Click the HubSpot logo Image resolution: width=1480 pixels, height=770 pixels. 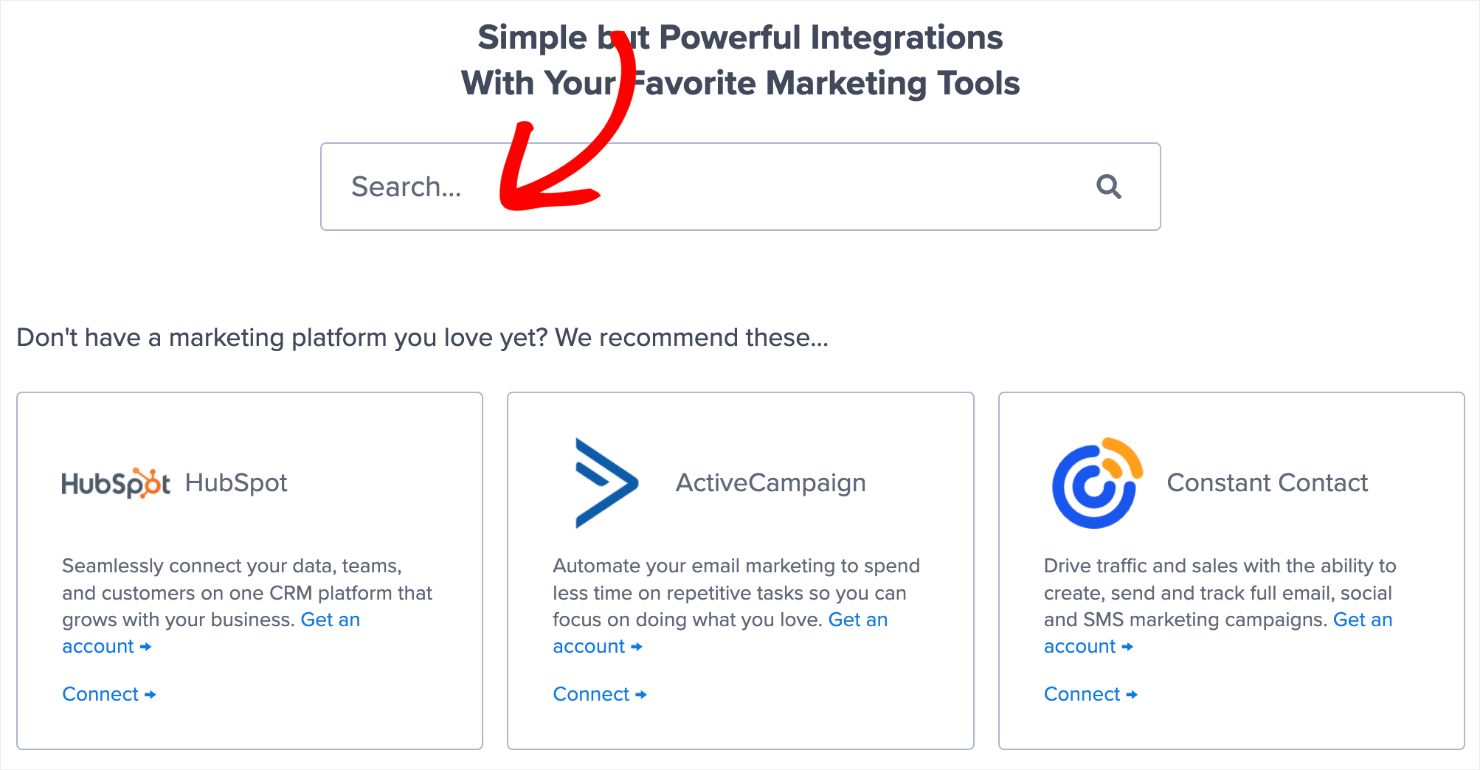point(116,483)
